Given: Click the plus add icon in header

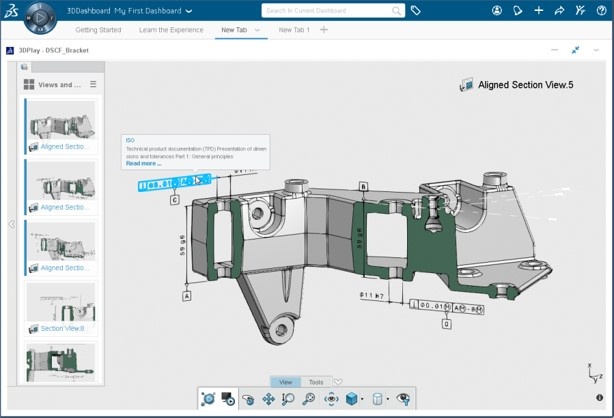Looking at the screenshot, I should click(x=539, y=11).
